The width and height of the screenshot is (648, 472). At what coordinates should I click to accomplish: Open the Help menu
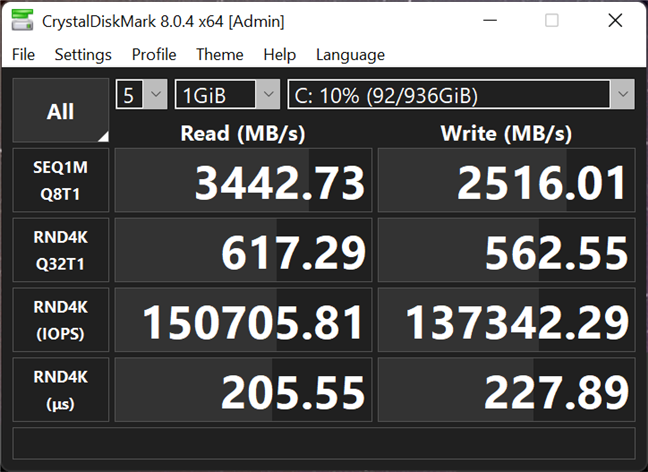point(279,55)
